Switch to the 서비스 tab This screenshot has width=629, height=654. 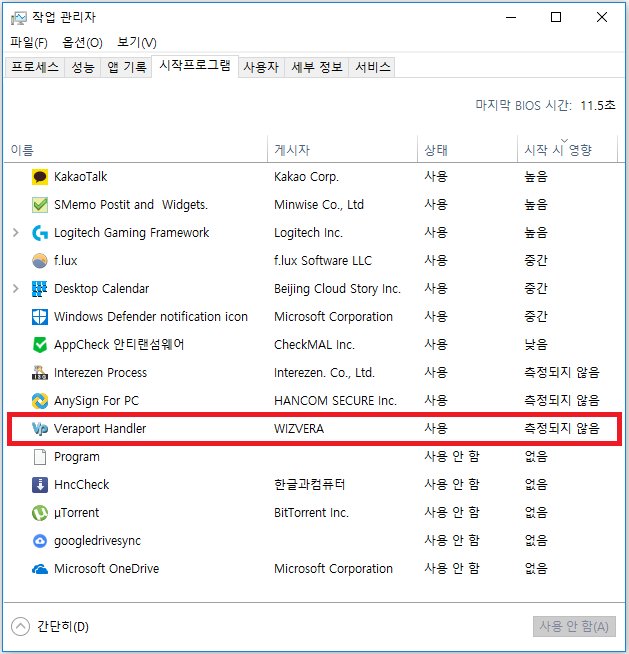pos(372,67)
